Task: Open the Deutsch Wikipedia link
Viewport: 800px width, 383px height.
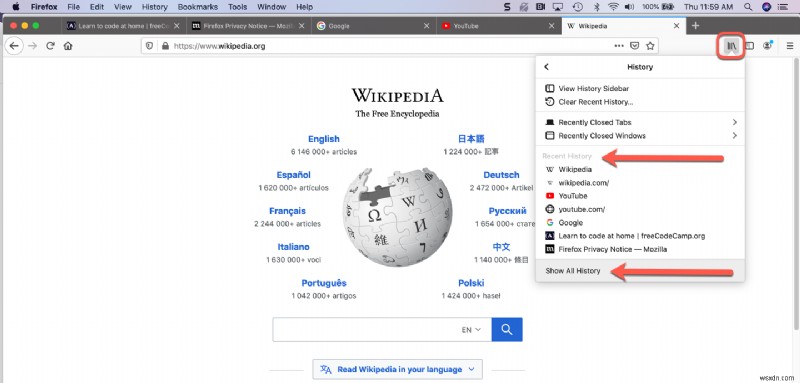Action: [x=501, y=175]
